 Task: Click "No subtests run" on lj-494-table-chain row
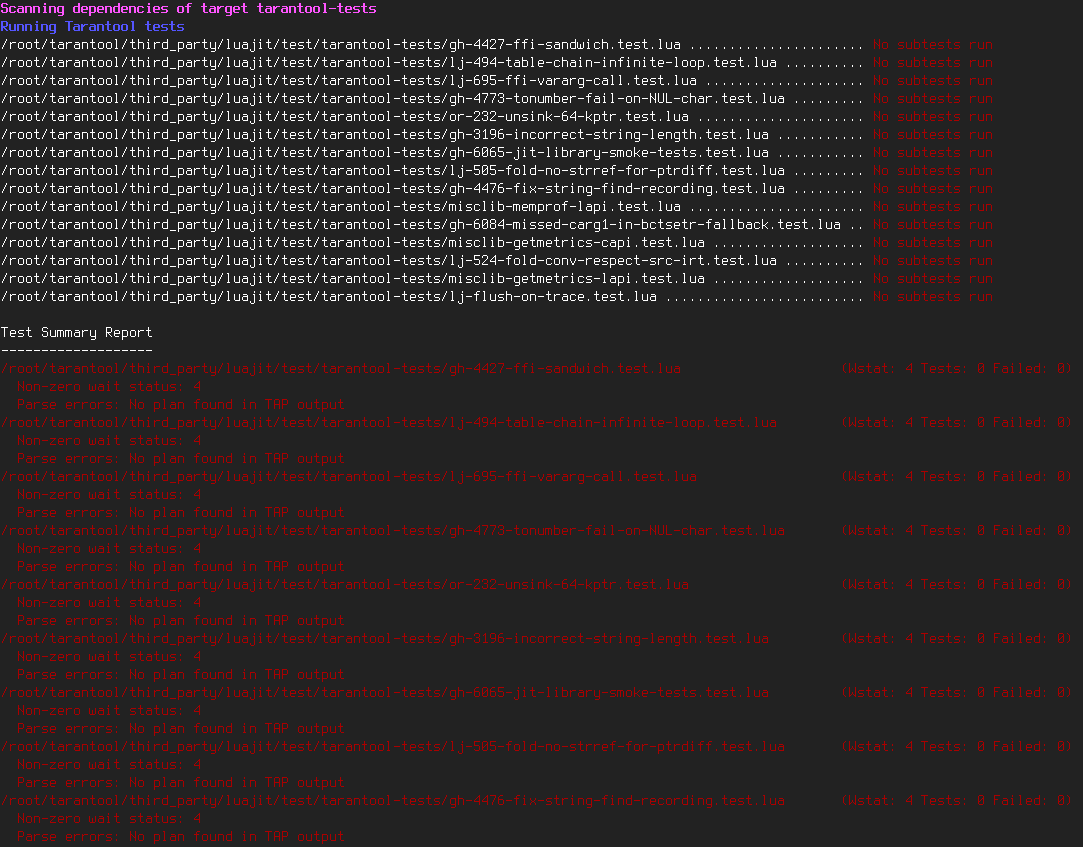tap(932, 62)
